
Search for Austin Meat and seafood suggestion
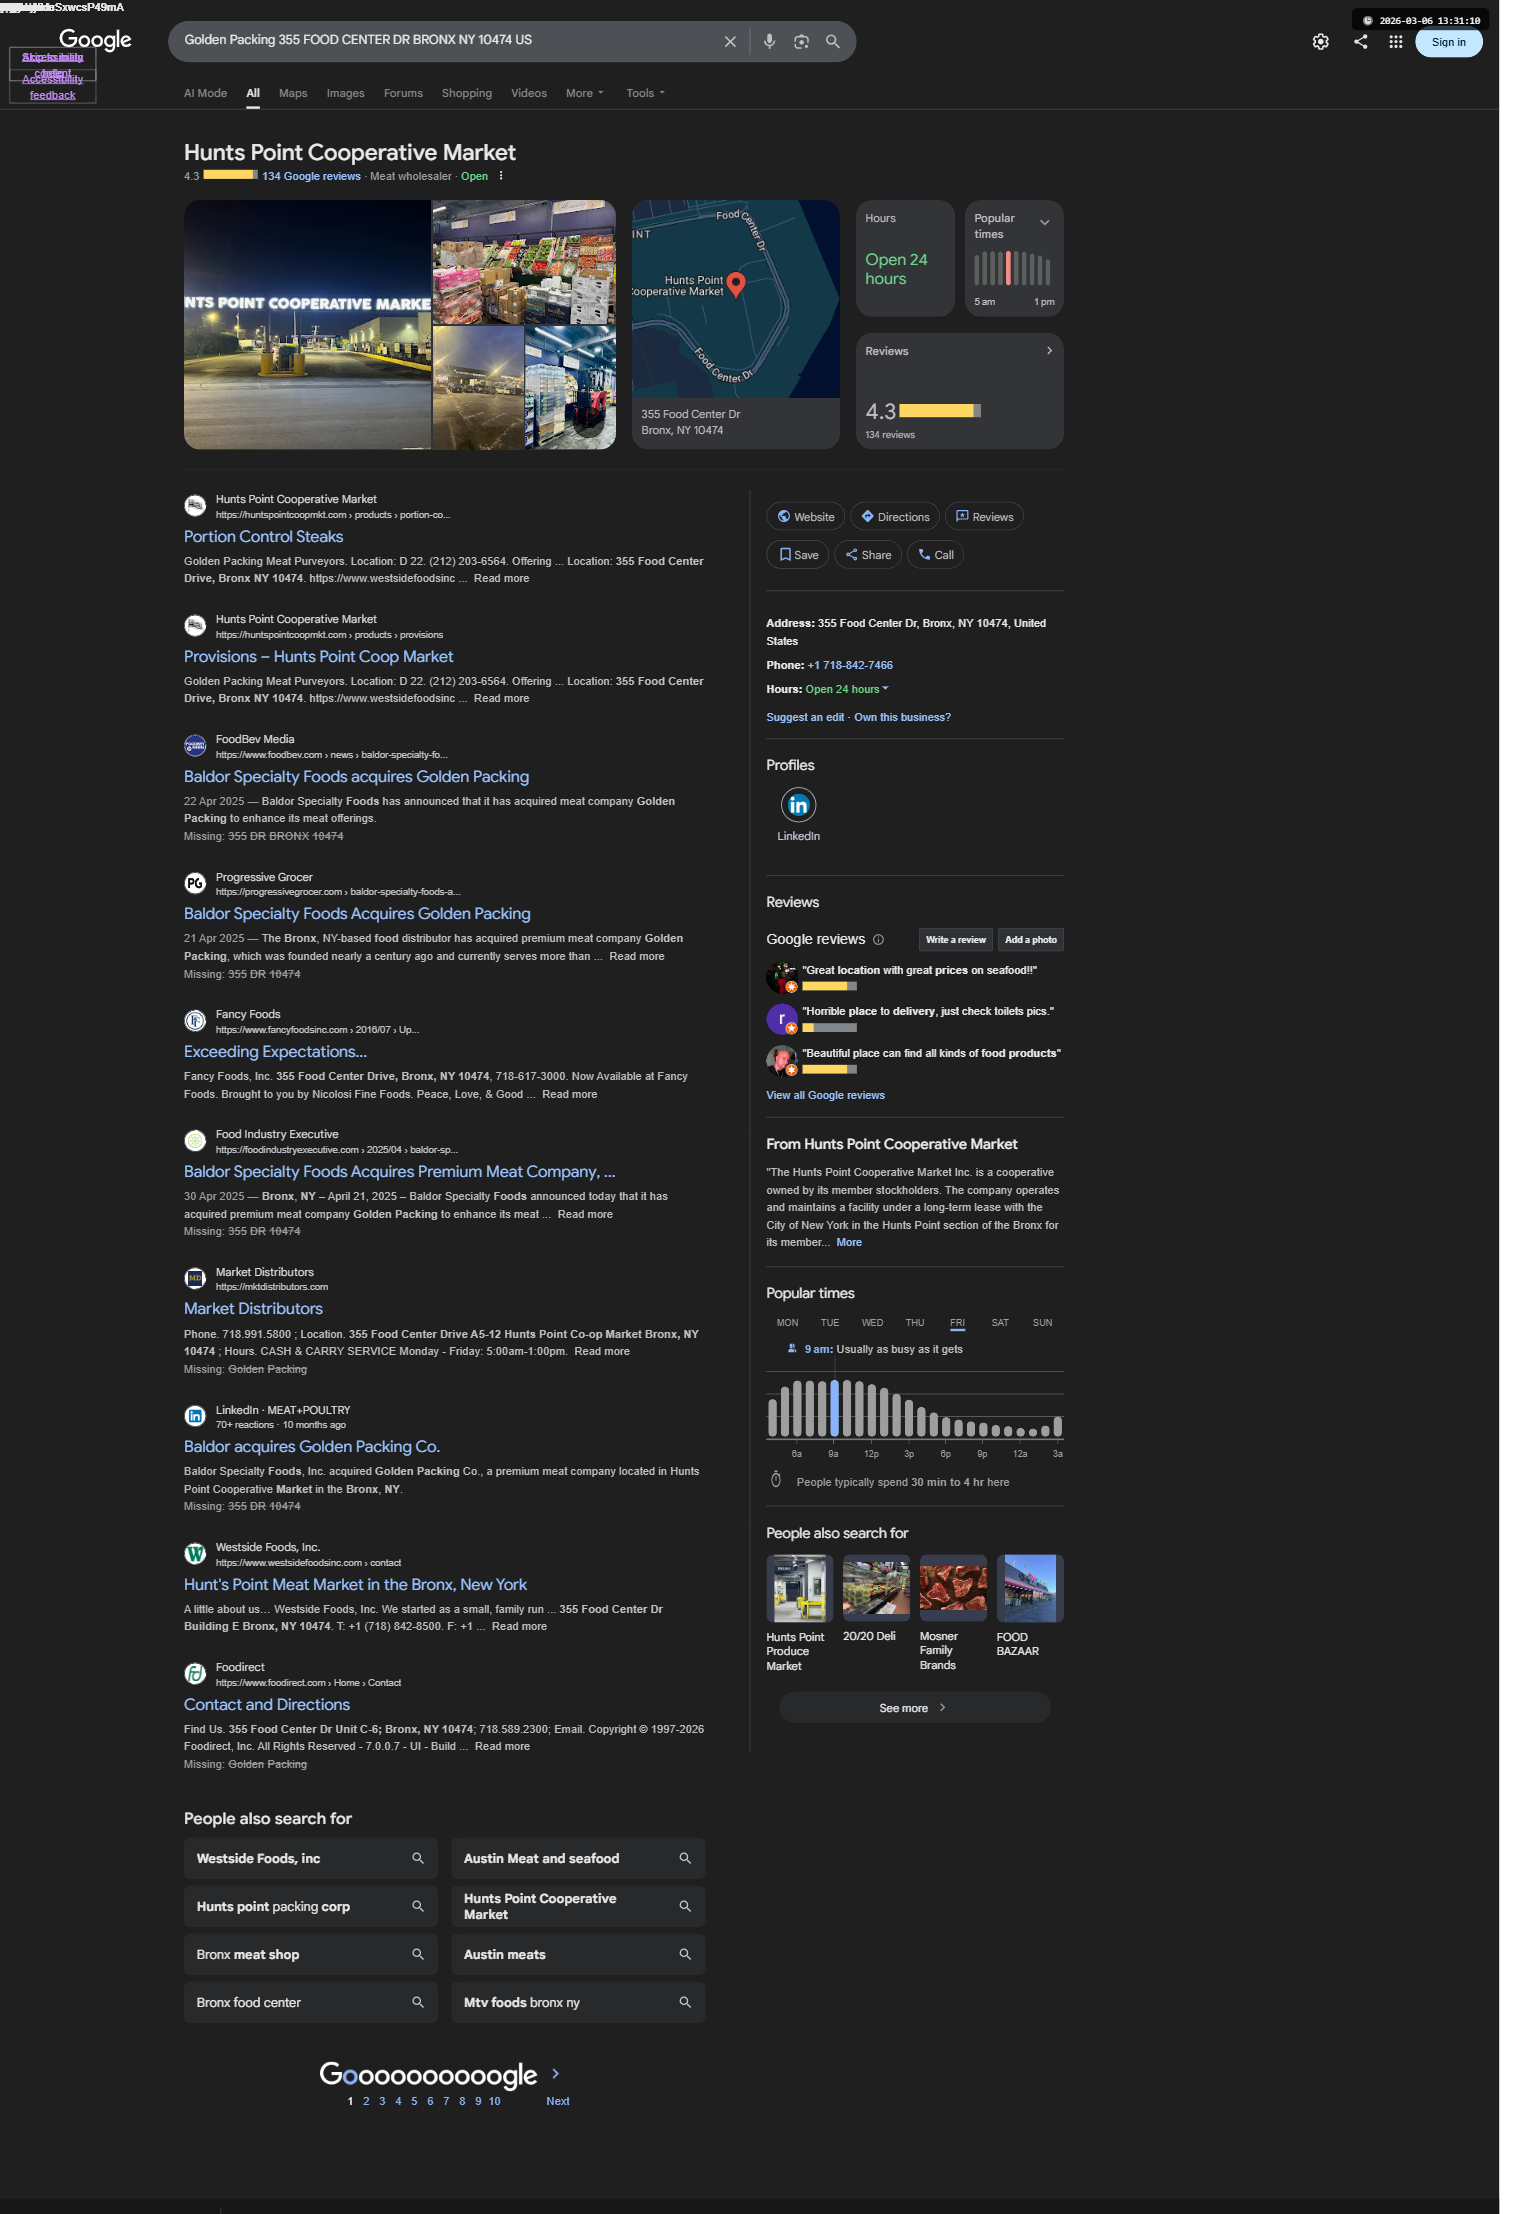tap(578, 1858)
